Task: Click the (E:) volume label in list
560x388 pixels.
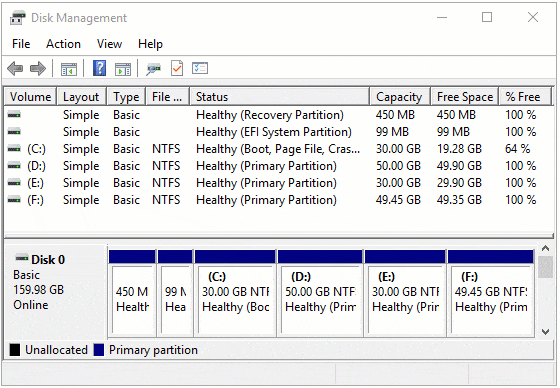Action: [35, 183]
